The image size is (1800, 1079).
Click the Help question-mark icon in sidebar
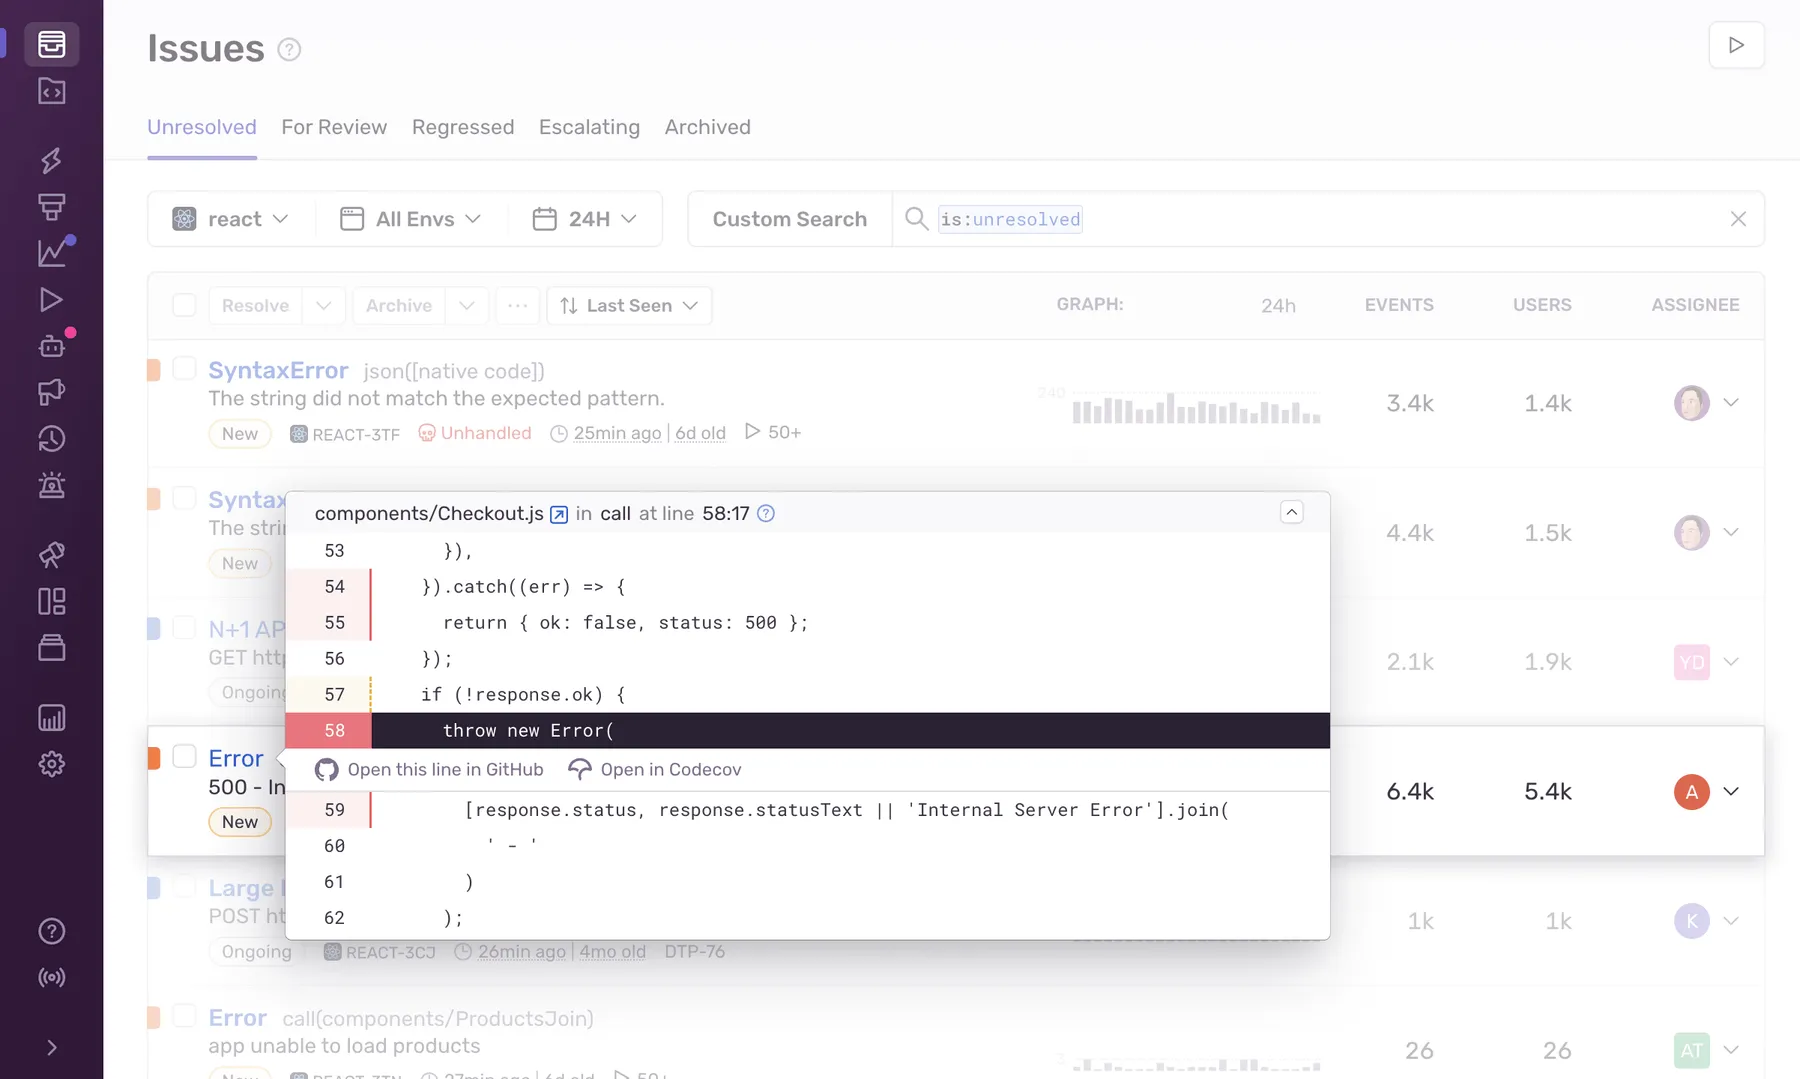51,931
